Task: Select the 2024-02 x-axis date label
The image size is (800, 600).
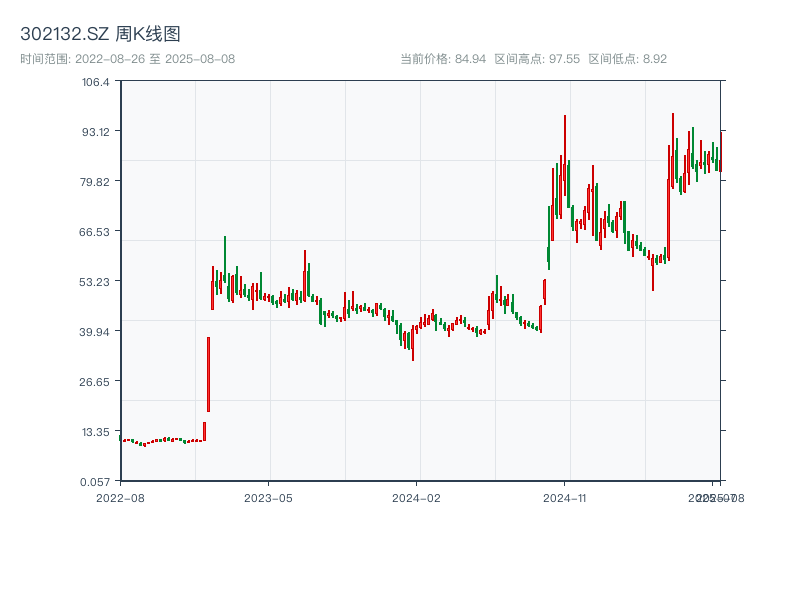Action: 416,497
